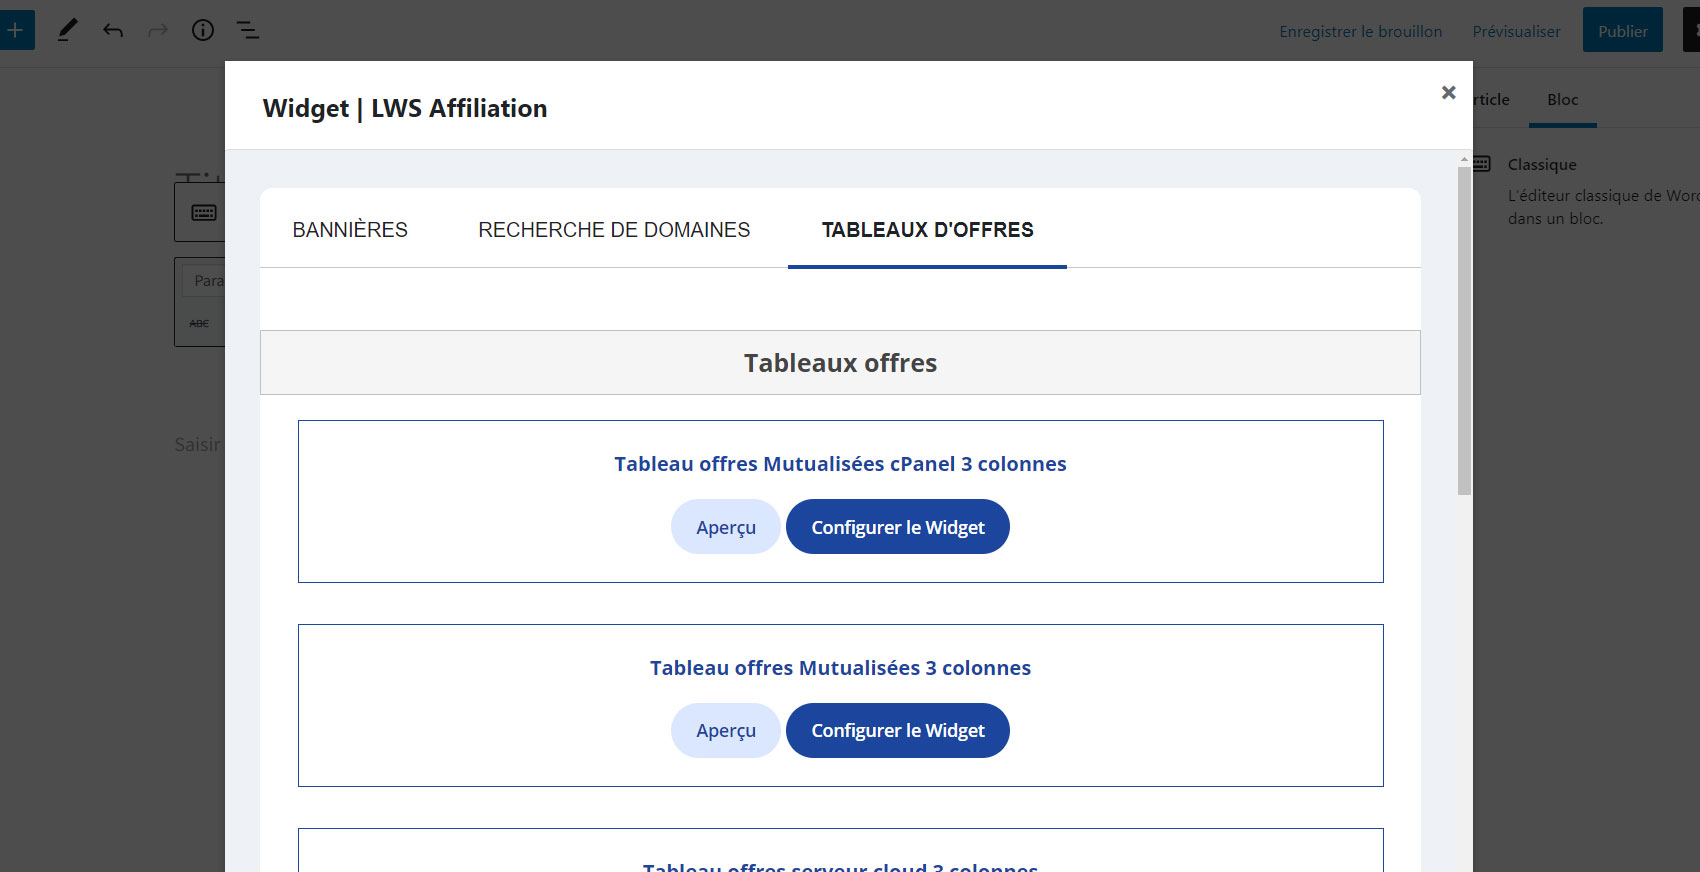Redo with the right arrow icon
Screen dimensions: 1700x872
coord(158,30)
